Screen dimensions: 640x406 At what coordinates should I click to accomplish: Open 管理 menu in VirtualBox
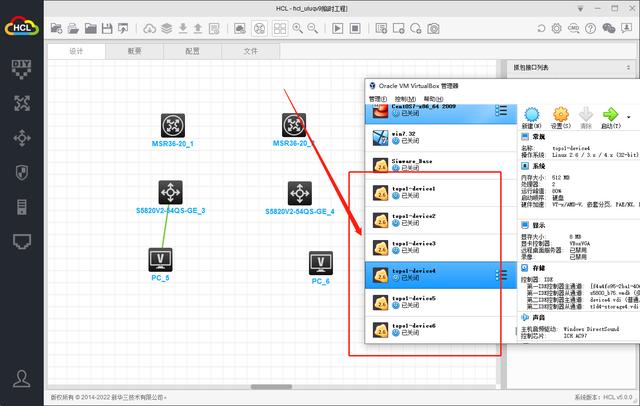(x=378, y=99)
